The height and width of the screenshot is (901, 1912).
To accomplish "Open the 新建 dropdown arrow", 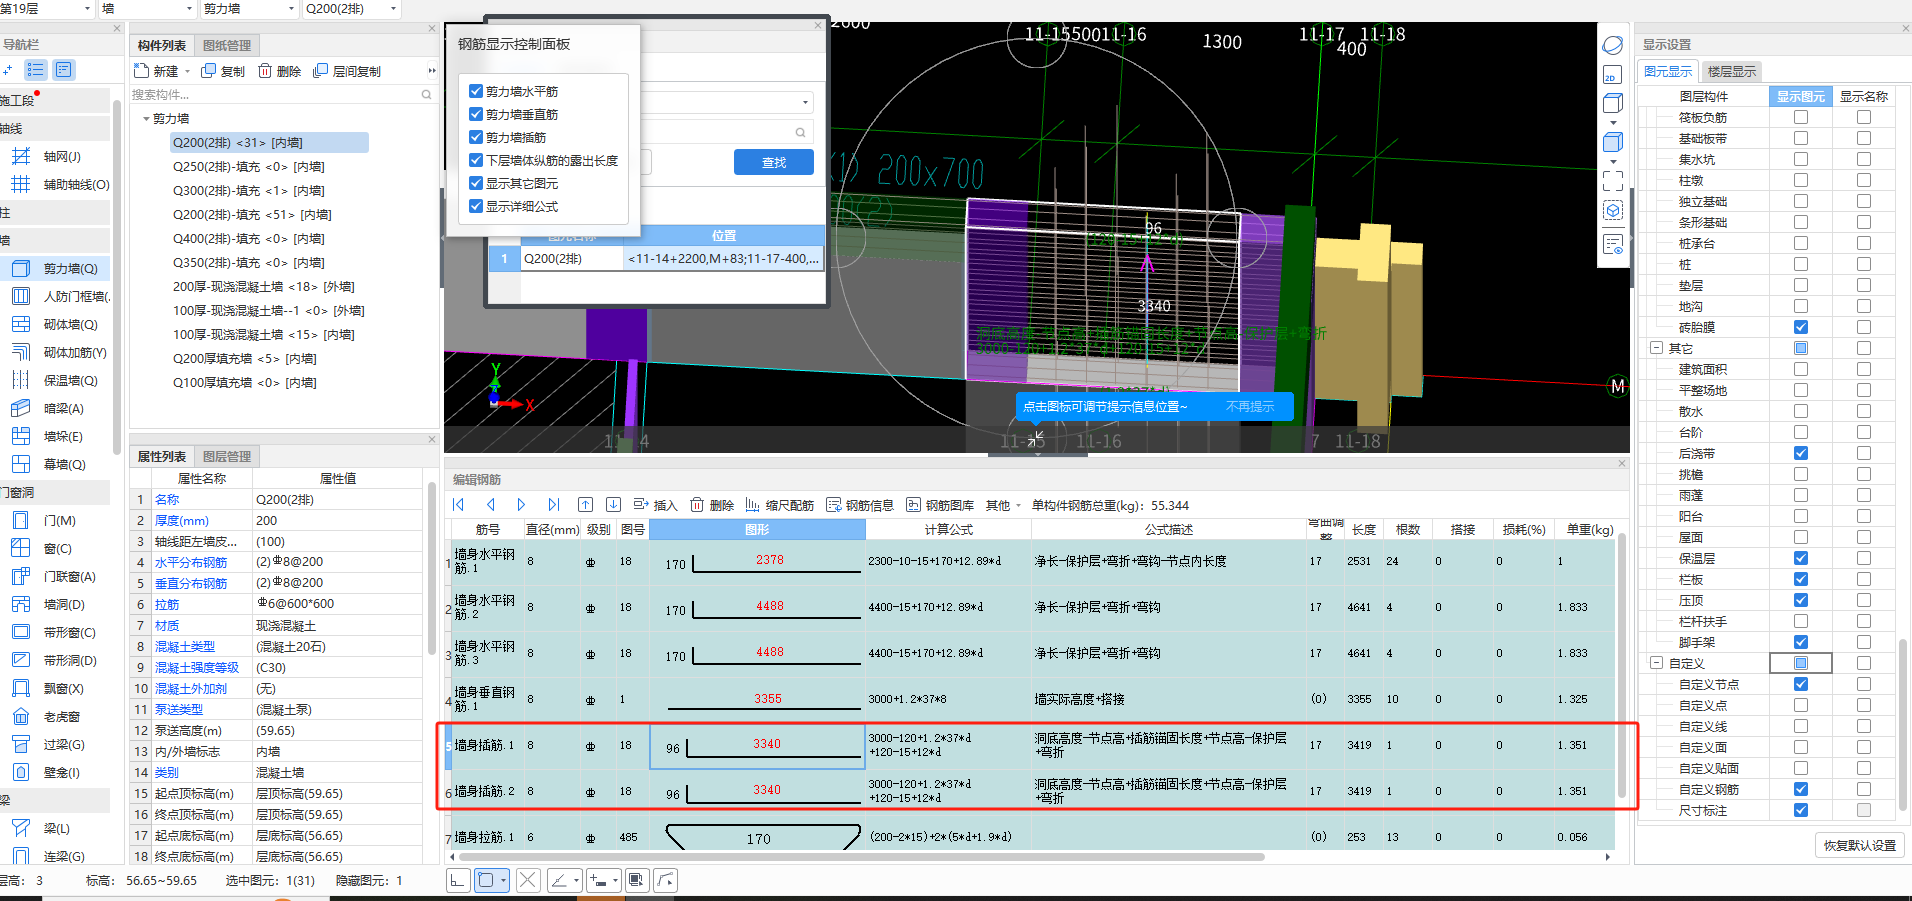I will (x=188, y=72).
